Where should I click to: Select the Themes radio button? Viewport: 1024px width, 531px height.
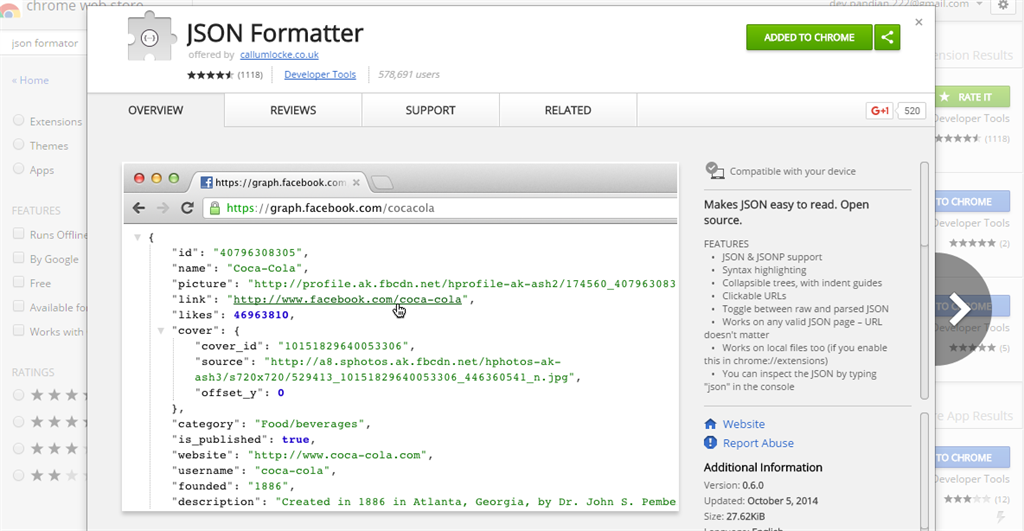pyautogui.click(x=18, y=144)
